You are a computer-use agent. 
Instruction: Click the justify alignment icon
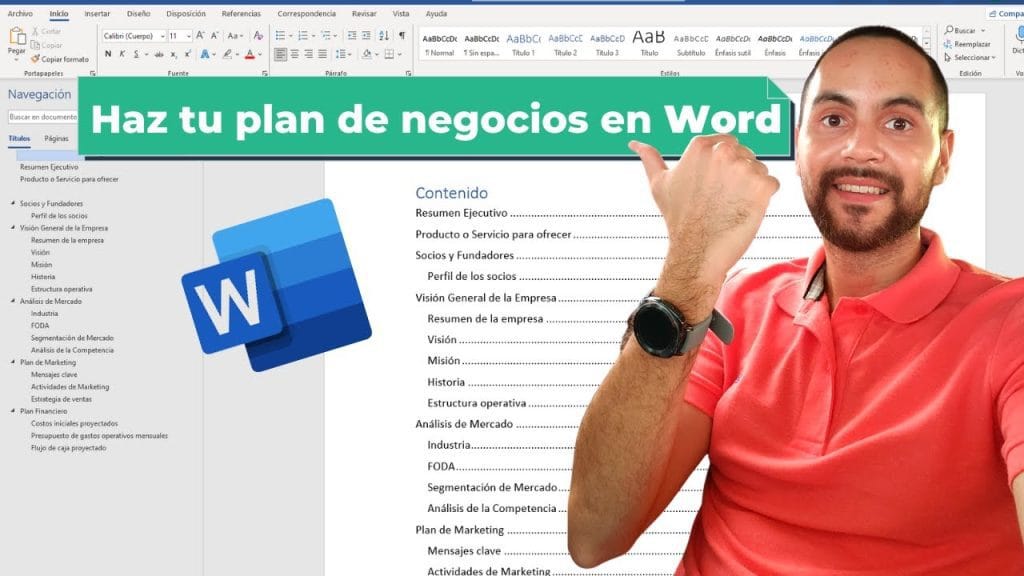322,54
